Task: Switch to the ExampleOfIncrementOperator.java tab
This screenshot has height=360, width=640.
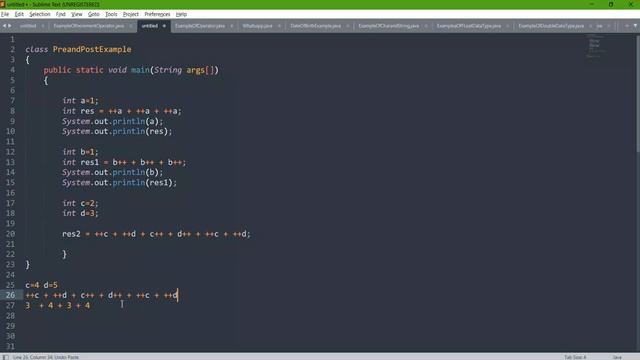Action: coord(89,26)
